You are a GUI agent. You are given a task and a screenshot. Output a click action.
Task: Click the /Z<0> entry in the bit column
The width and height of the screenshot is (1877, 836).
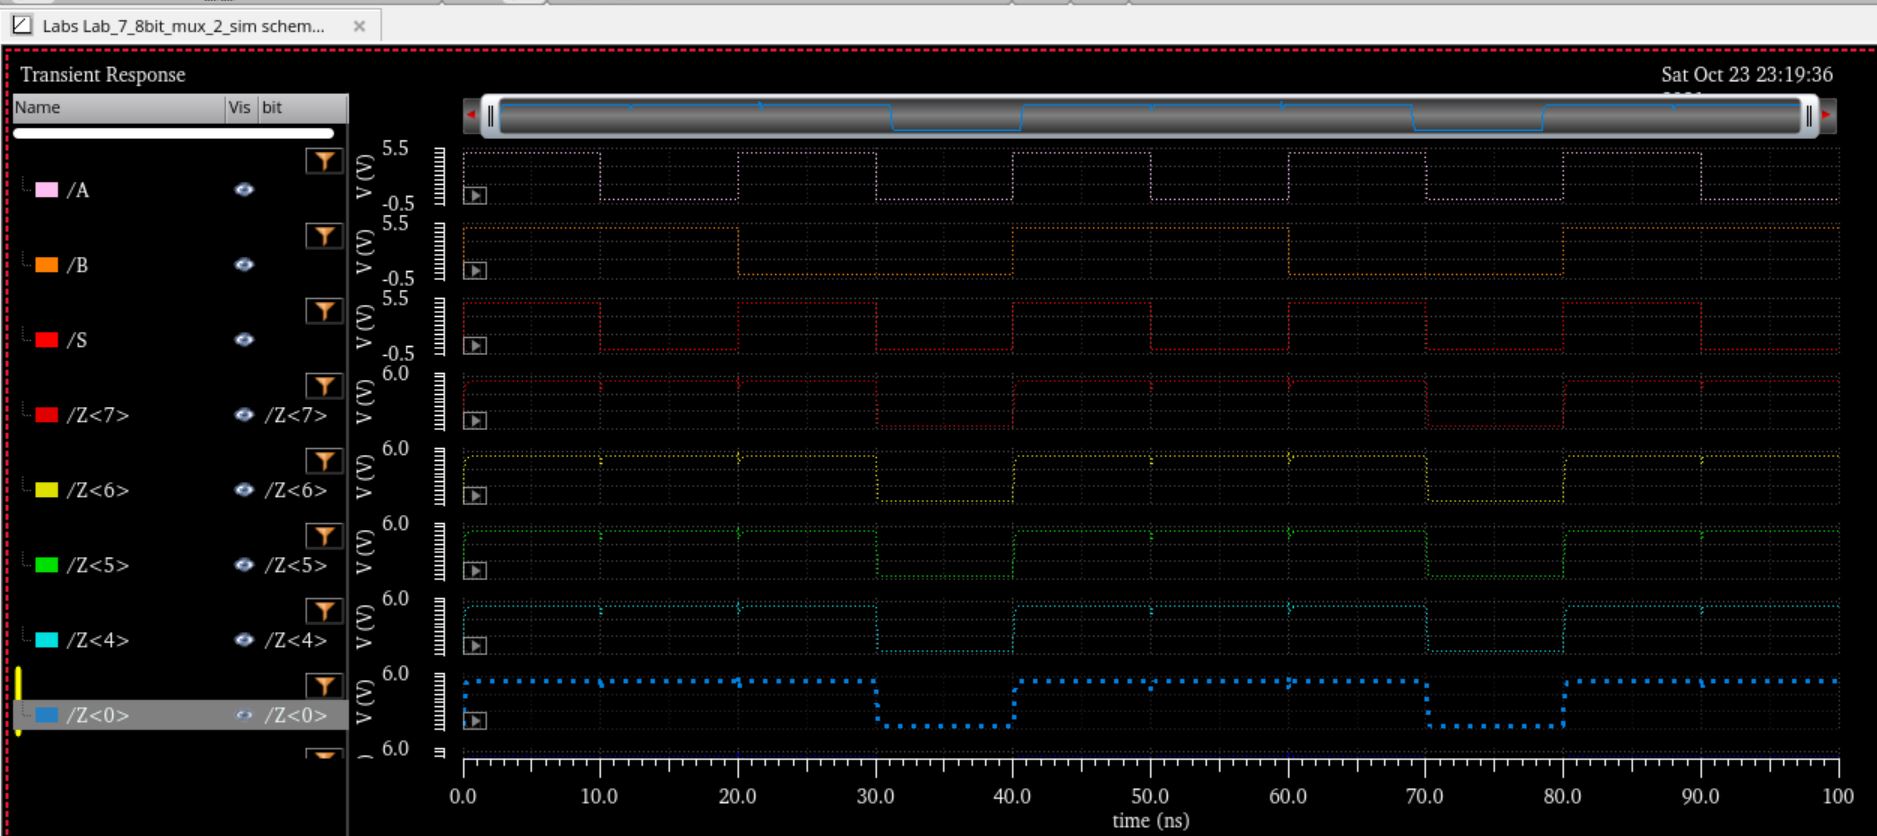click(296, 715)
